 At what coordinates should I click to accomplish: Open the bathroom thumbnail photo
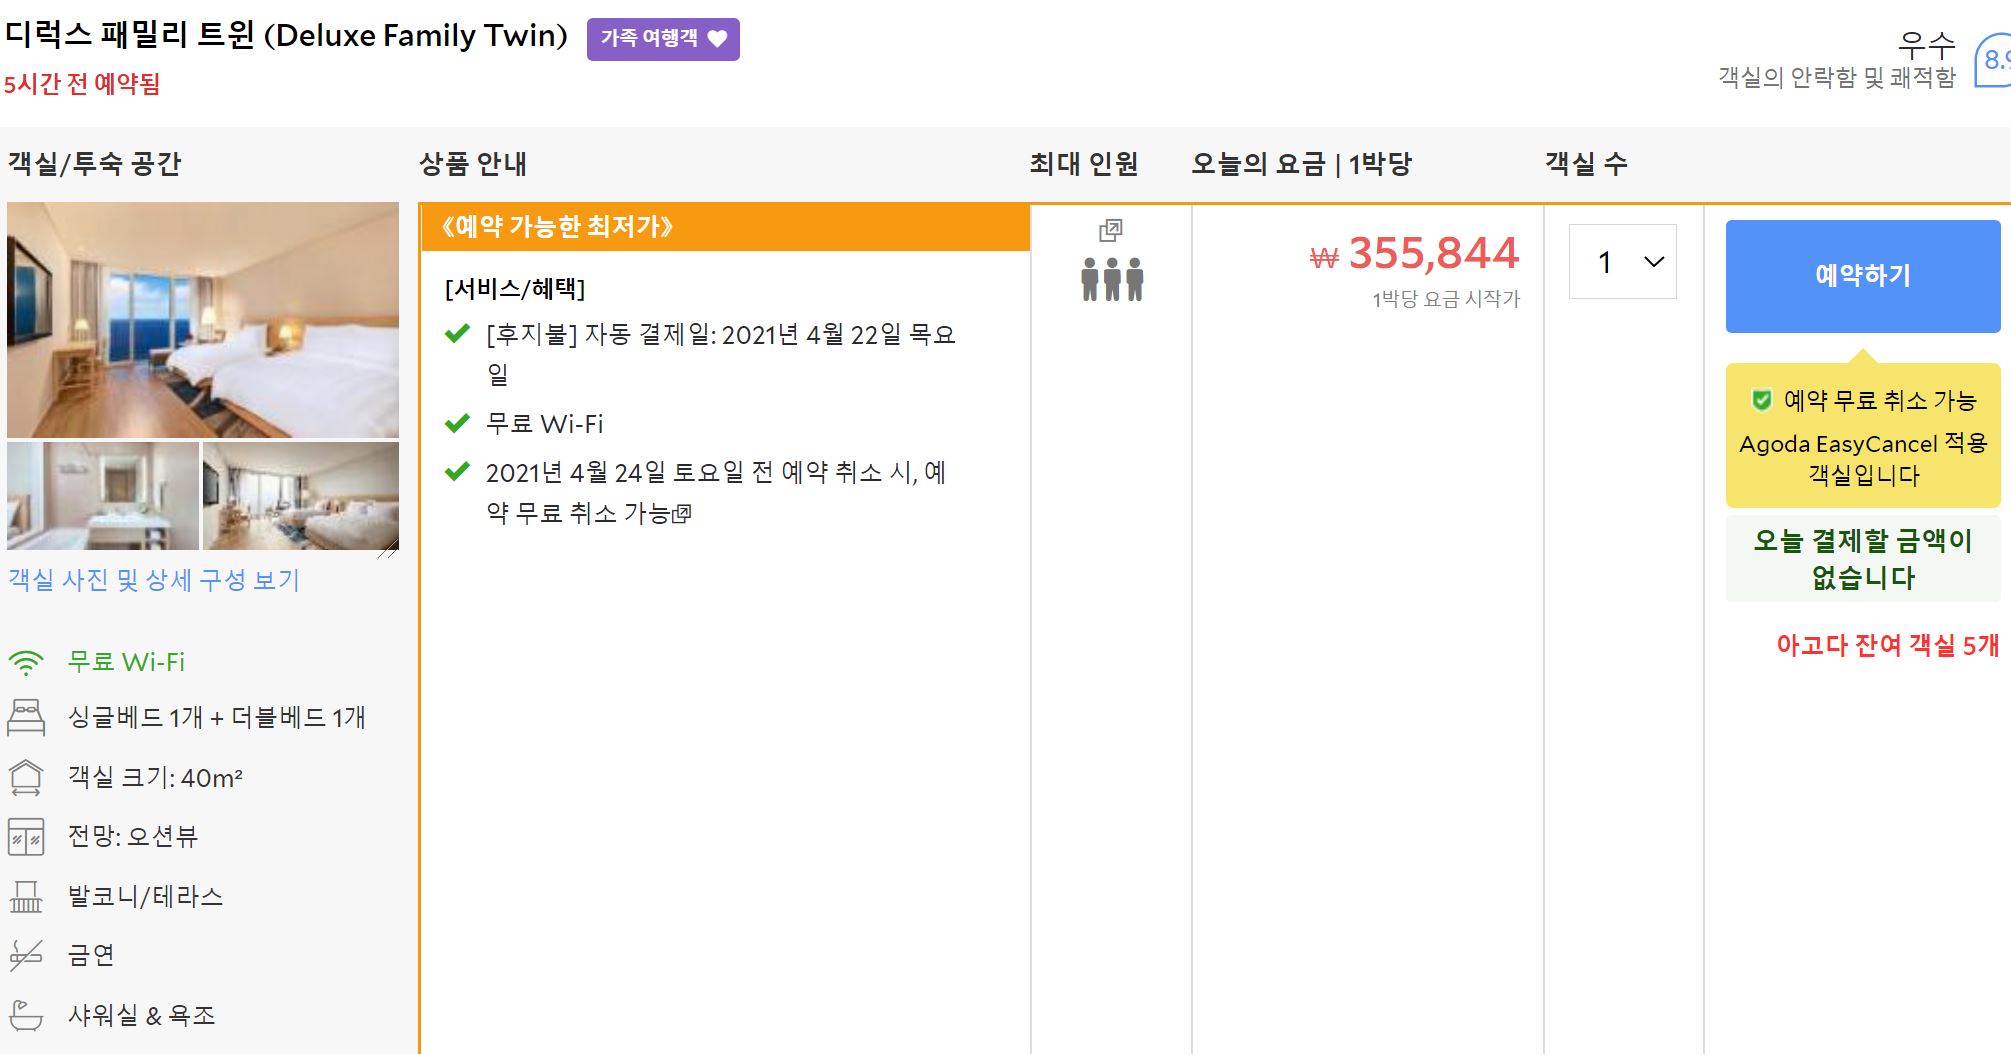[x=103, y=496]
